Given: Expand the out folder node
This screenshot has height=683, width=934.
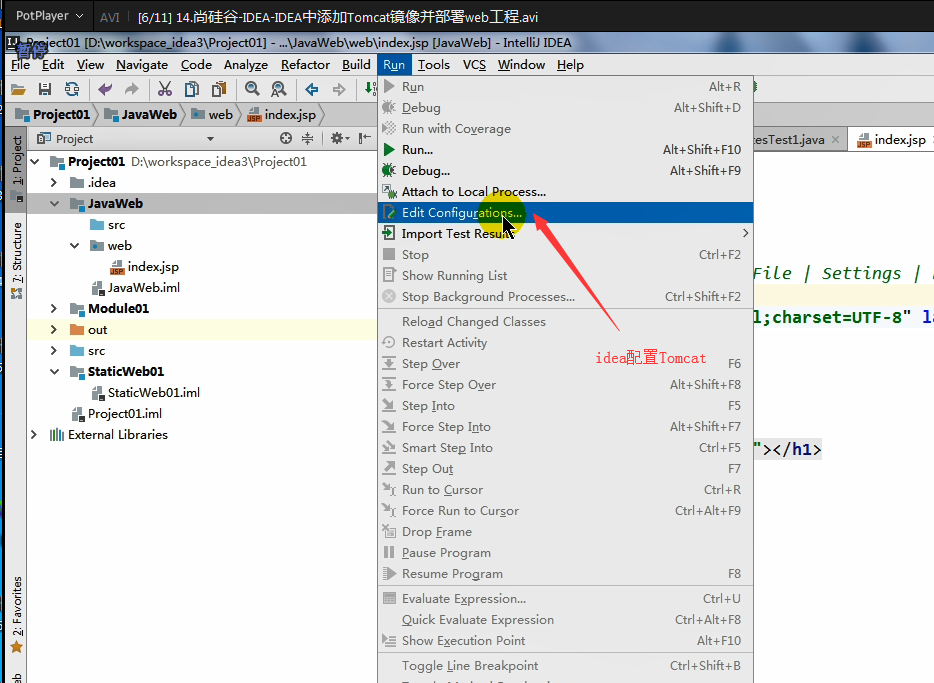Looking at the screenshot, I should [54, 329].
